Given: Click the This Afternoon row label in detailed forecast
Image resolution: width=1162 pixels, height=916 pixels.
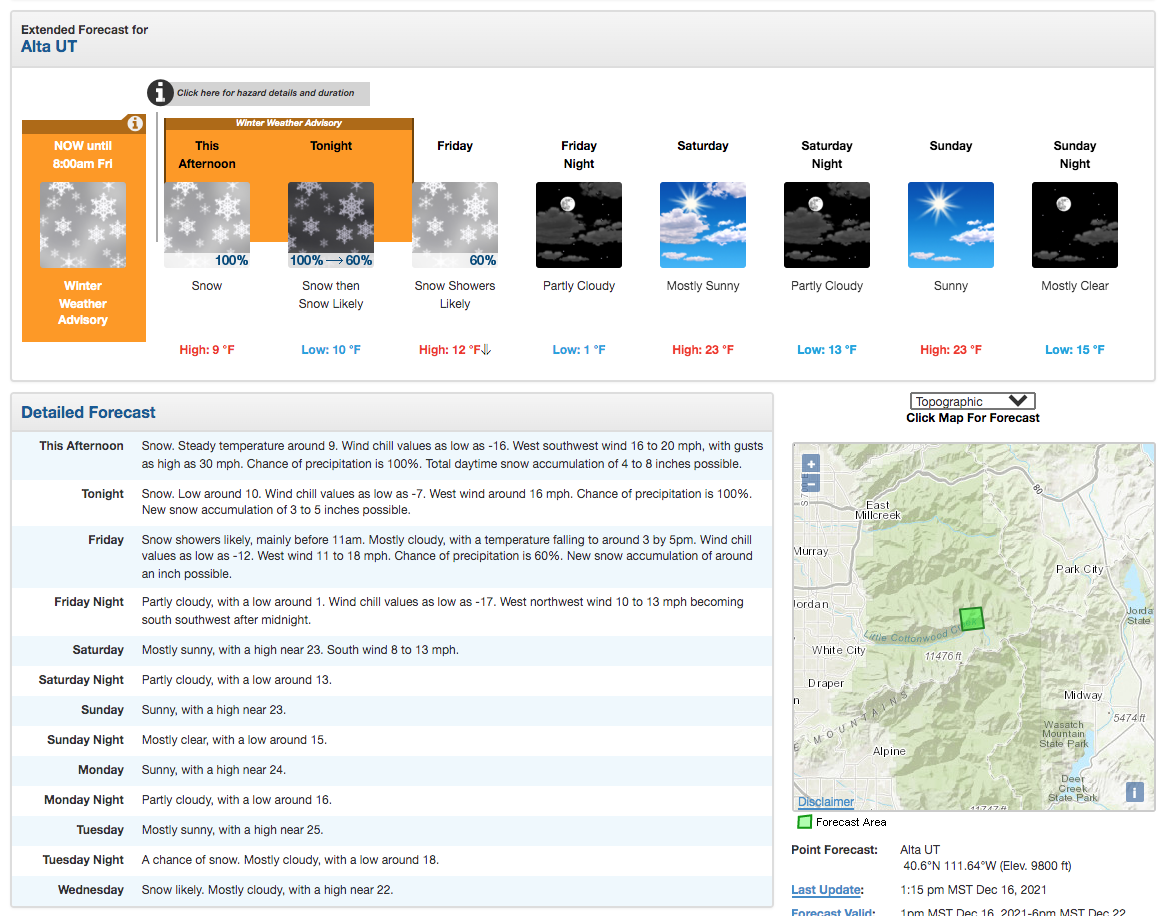Looking at the screenshot, I should 82,445.
